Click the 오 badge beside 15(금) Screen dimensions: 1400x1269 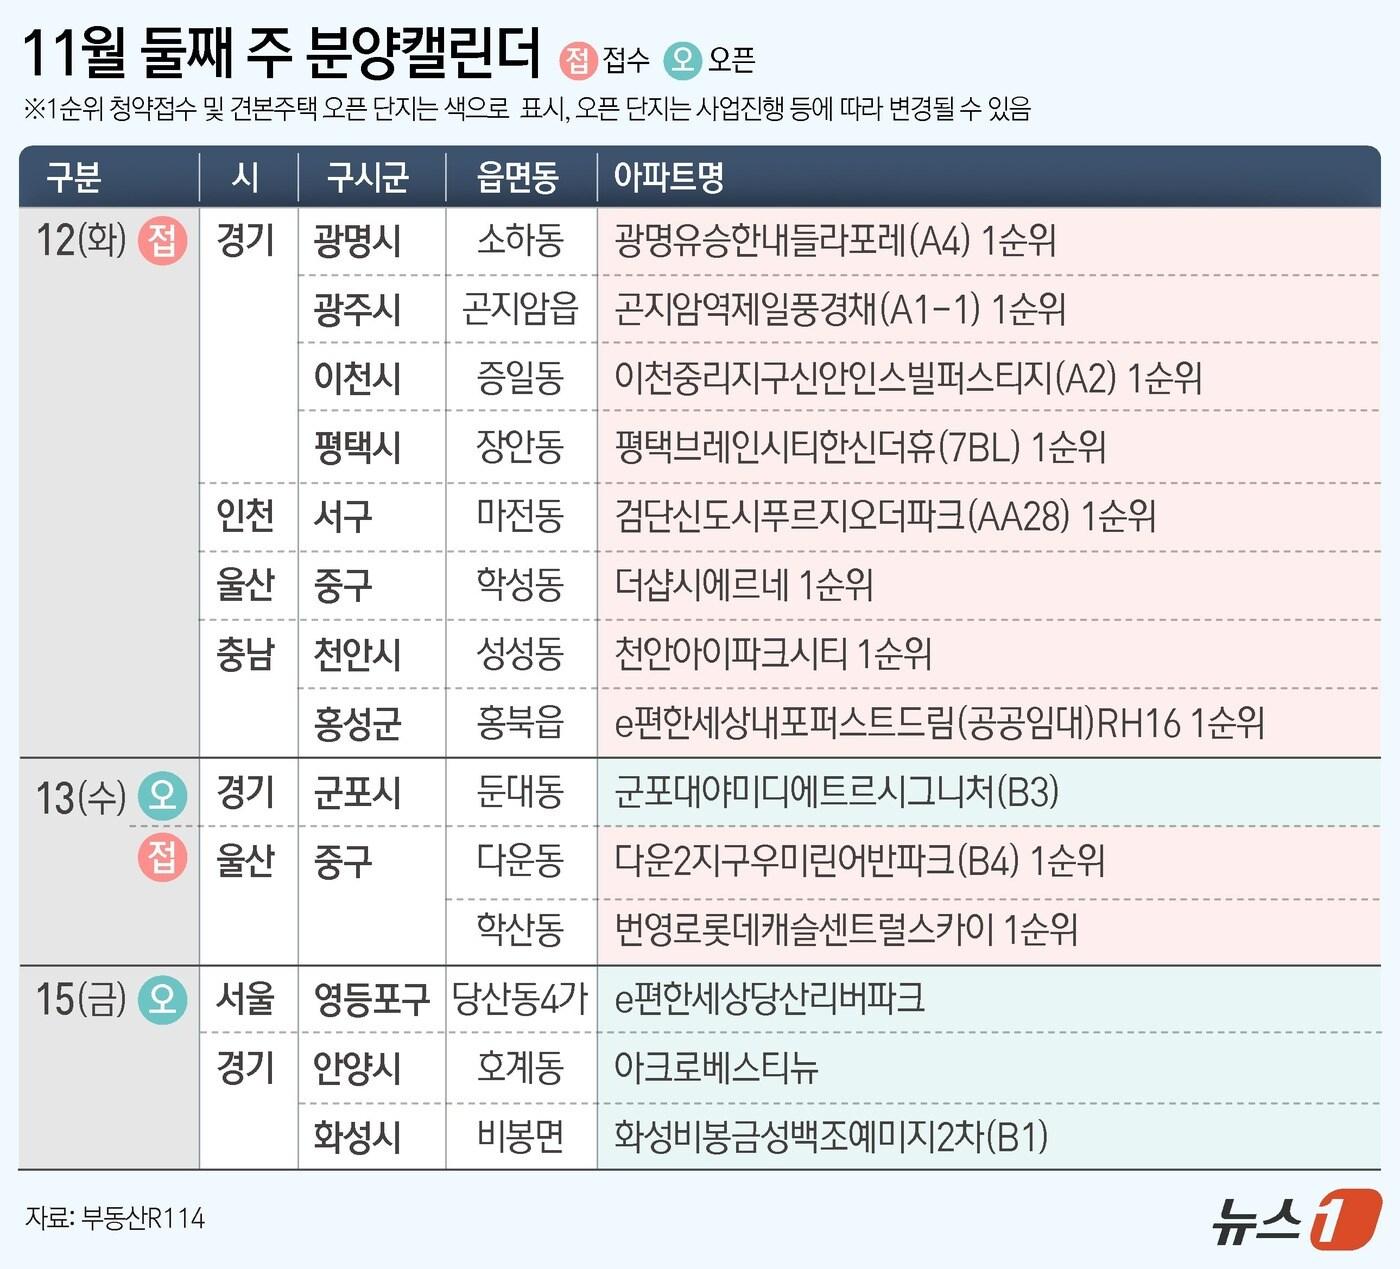coord(162,999)
